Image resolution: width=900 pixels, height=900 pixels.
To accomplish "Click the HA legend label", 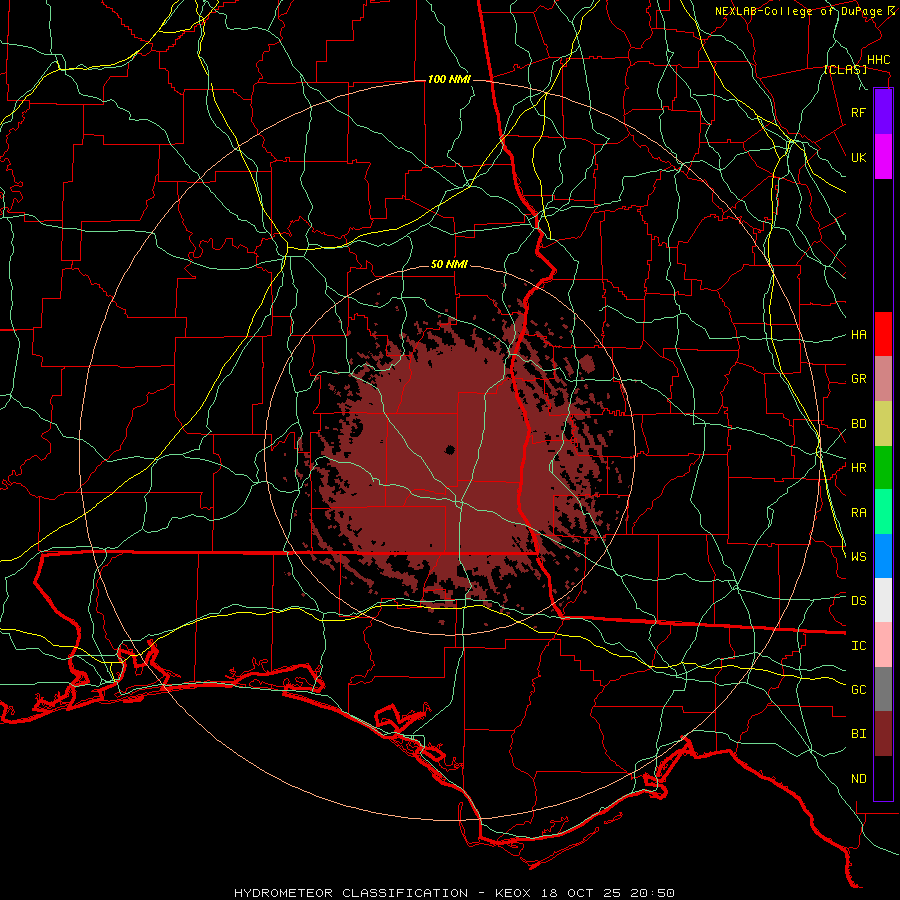I will pos(858,334).
